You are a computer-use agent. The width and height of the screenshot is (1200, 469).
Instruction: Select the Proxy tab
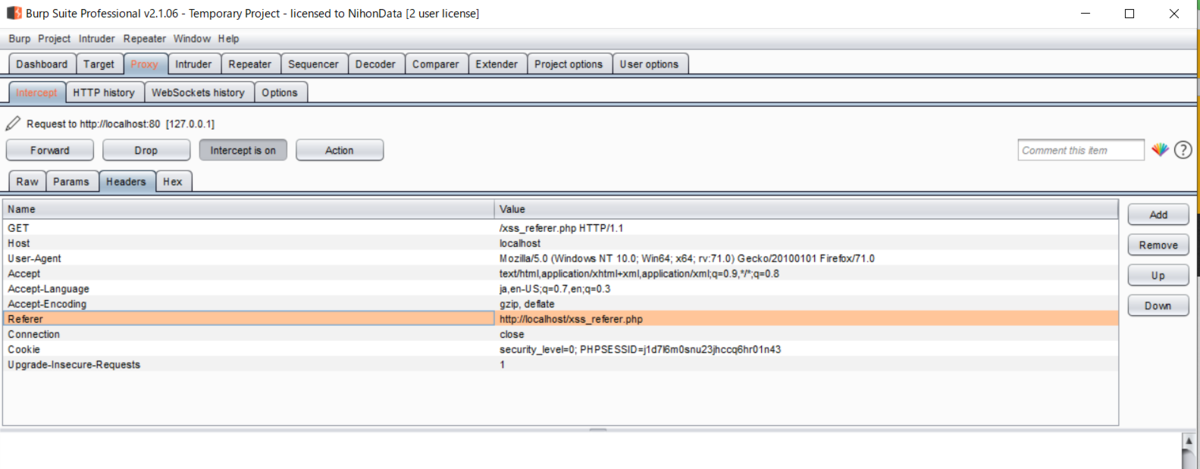pos(145,64)
